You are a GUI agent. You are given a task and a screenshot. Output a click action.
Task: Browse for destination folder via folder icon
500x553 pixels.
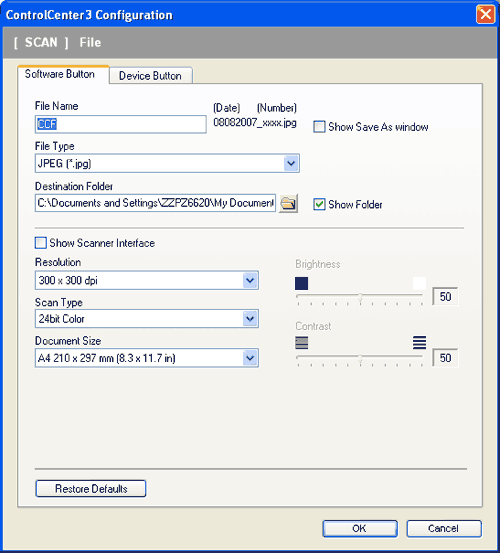(x=288, y=203)
